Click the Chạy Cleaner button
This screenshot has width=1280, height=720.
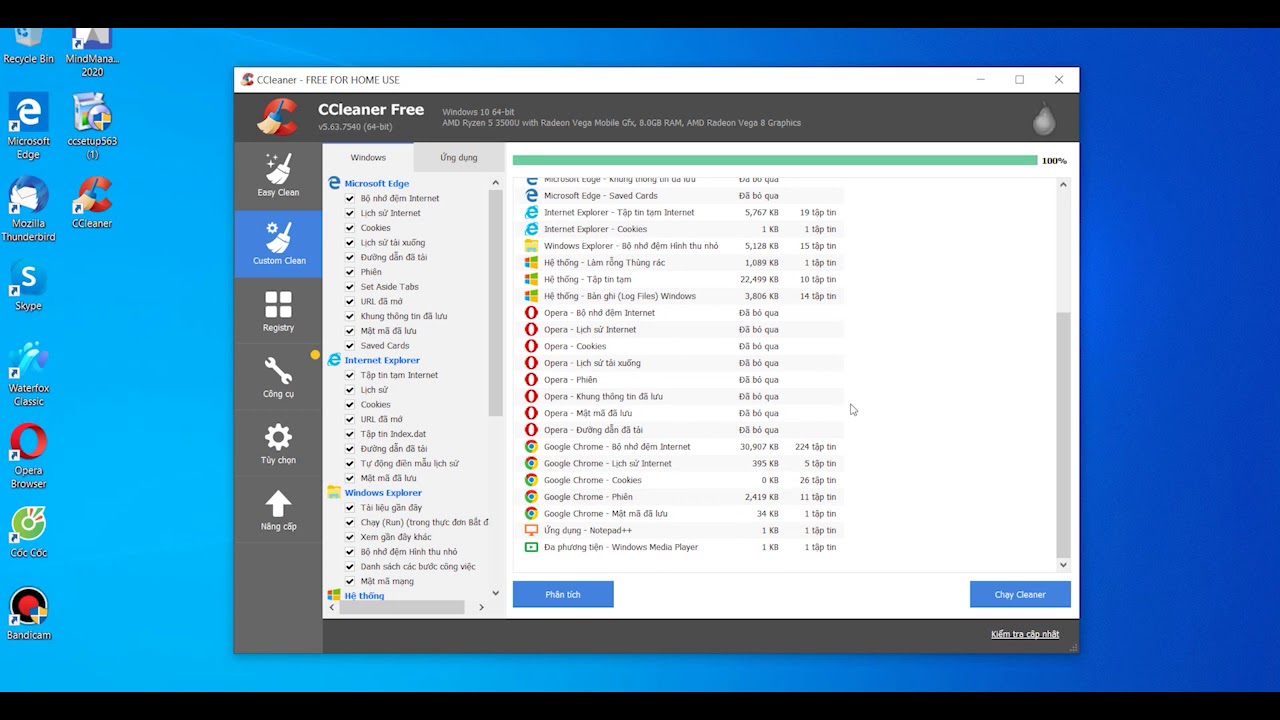pyautogui.click(x=1020, y=595)
